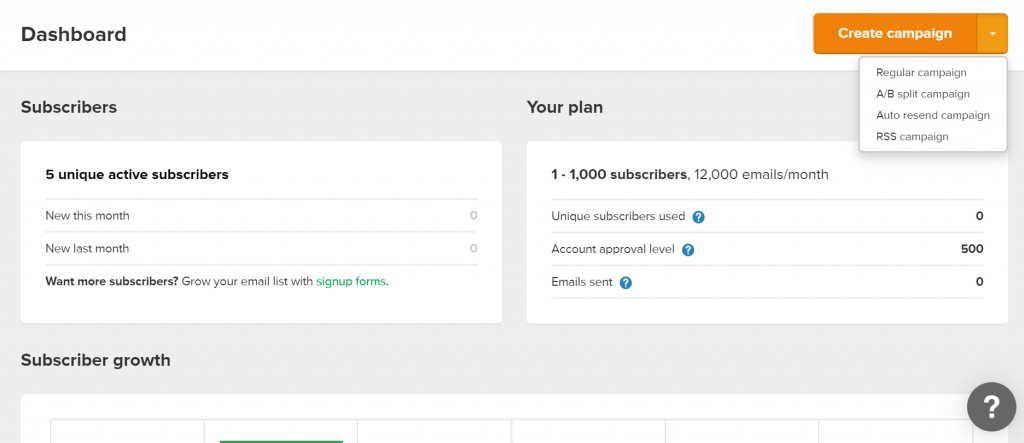This screenshot has width=1024, height=443.
Task: Click the Account approval level value 500
Action: [x=972, y=249]
